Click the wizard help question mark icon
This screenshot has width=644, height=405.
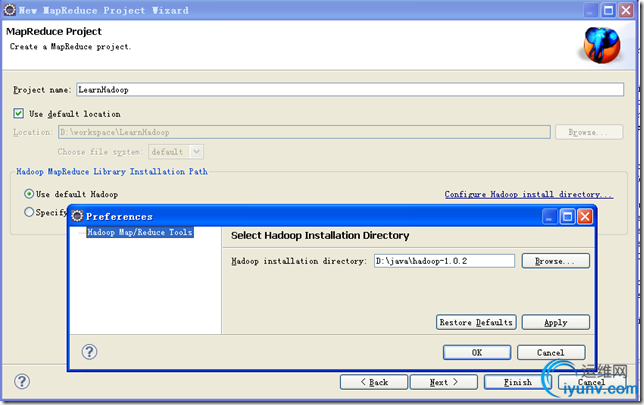coord(22,381)
